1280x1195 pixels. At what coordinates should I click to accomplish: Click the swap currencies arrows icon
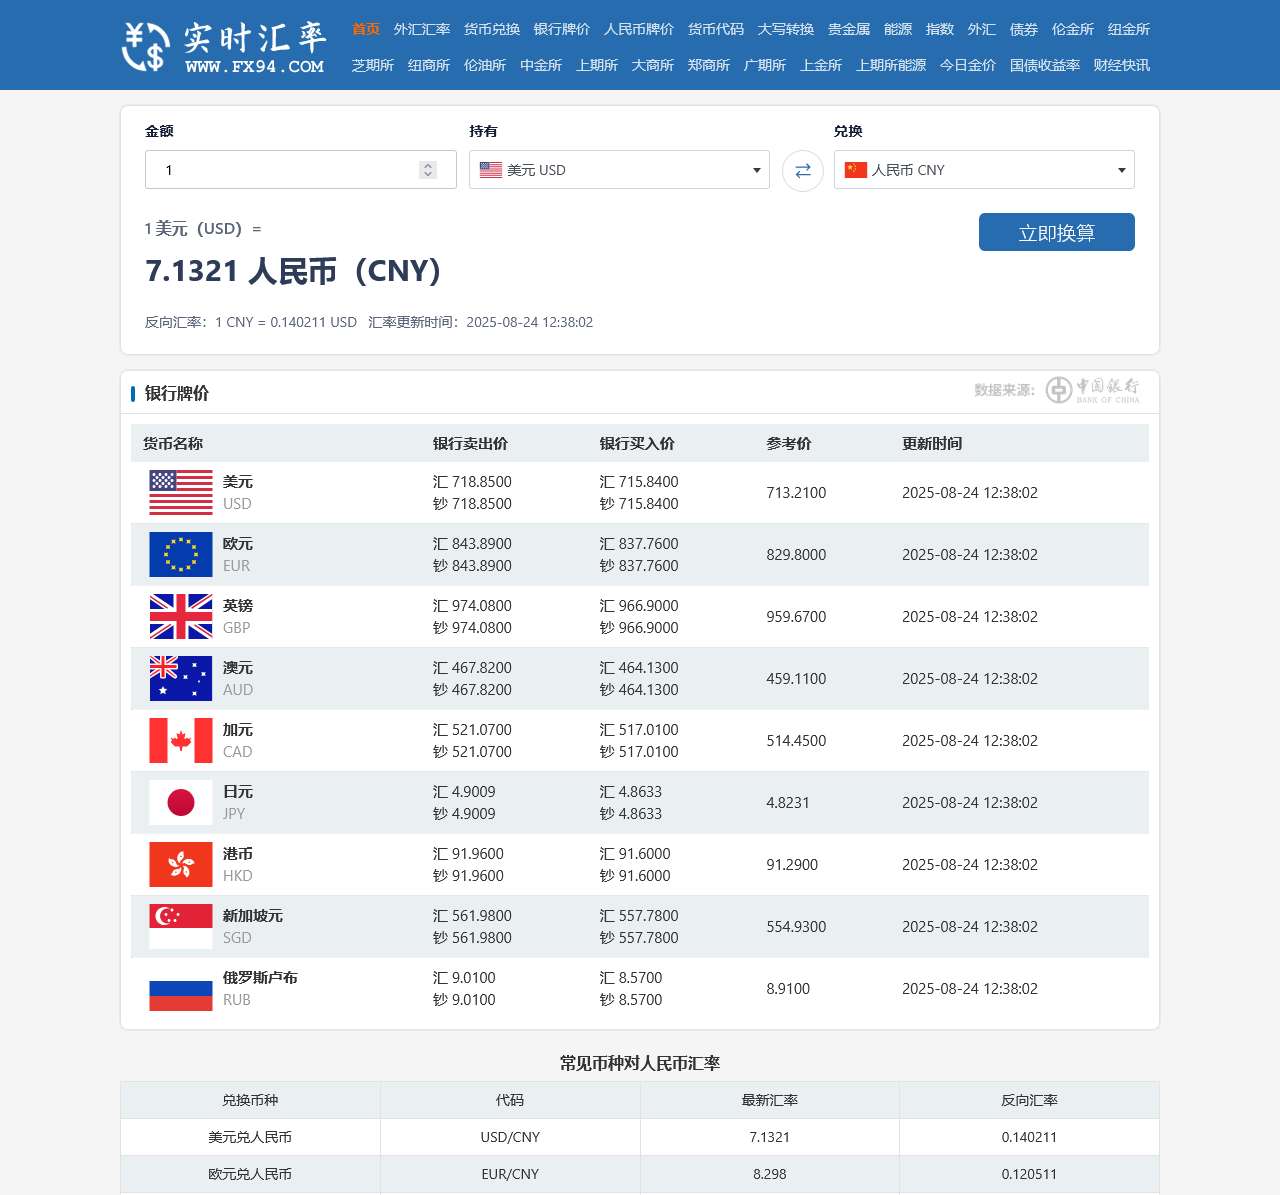[801, 170]
